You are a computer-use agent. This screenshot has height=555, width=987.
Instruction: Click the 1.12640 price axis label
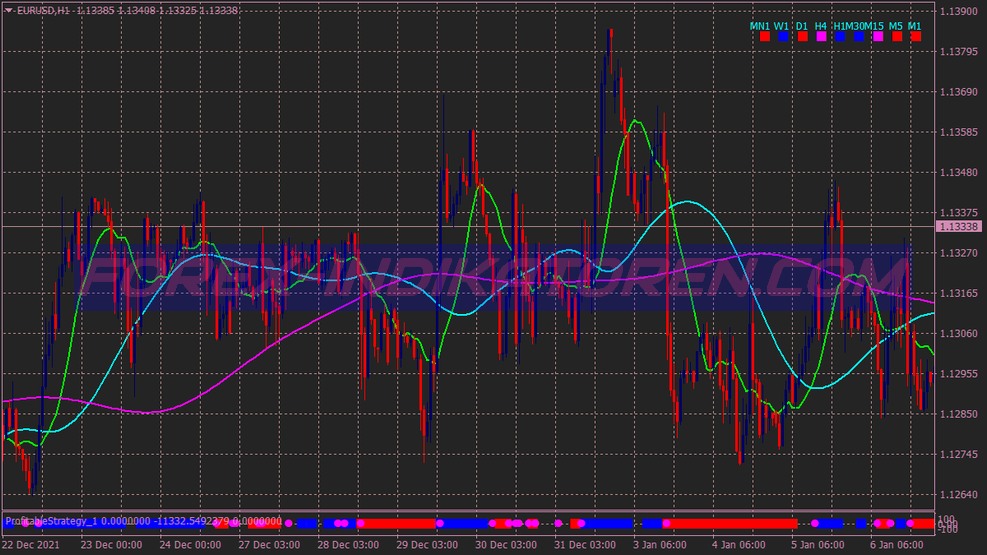(x=959, y=495)
